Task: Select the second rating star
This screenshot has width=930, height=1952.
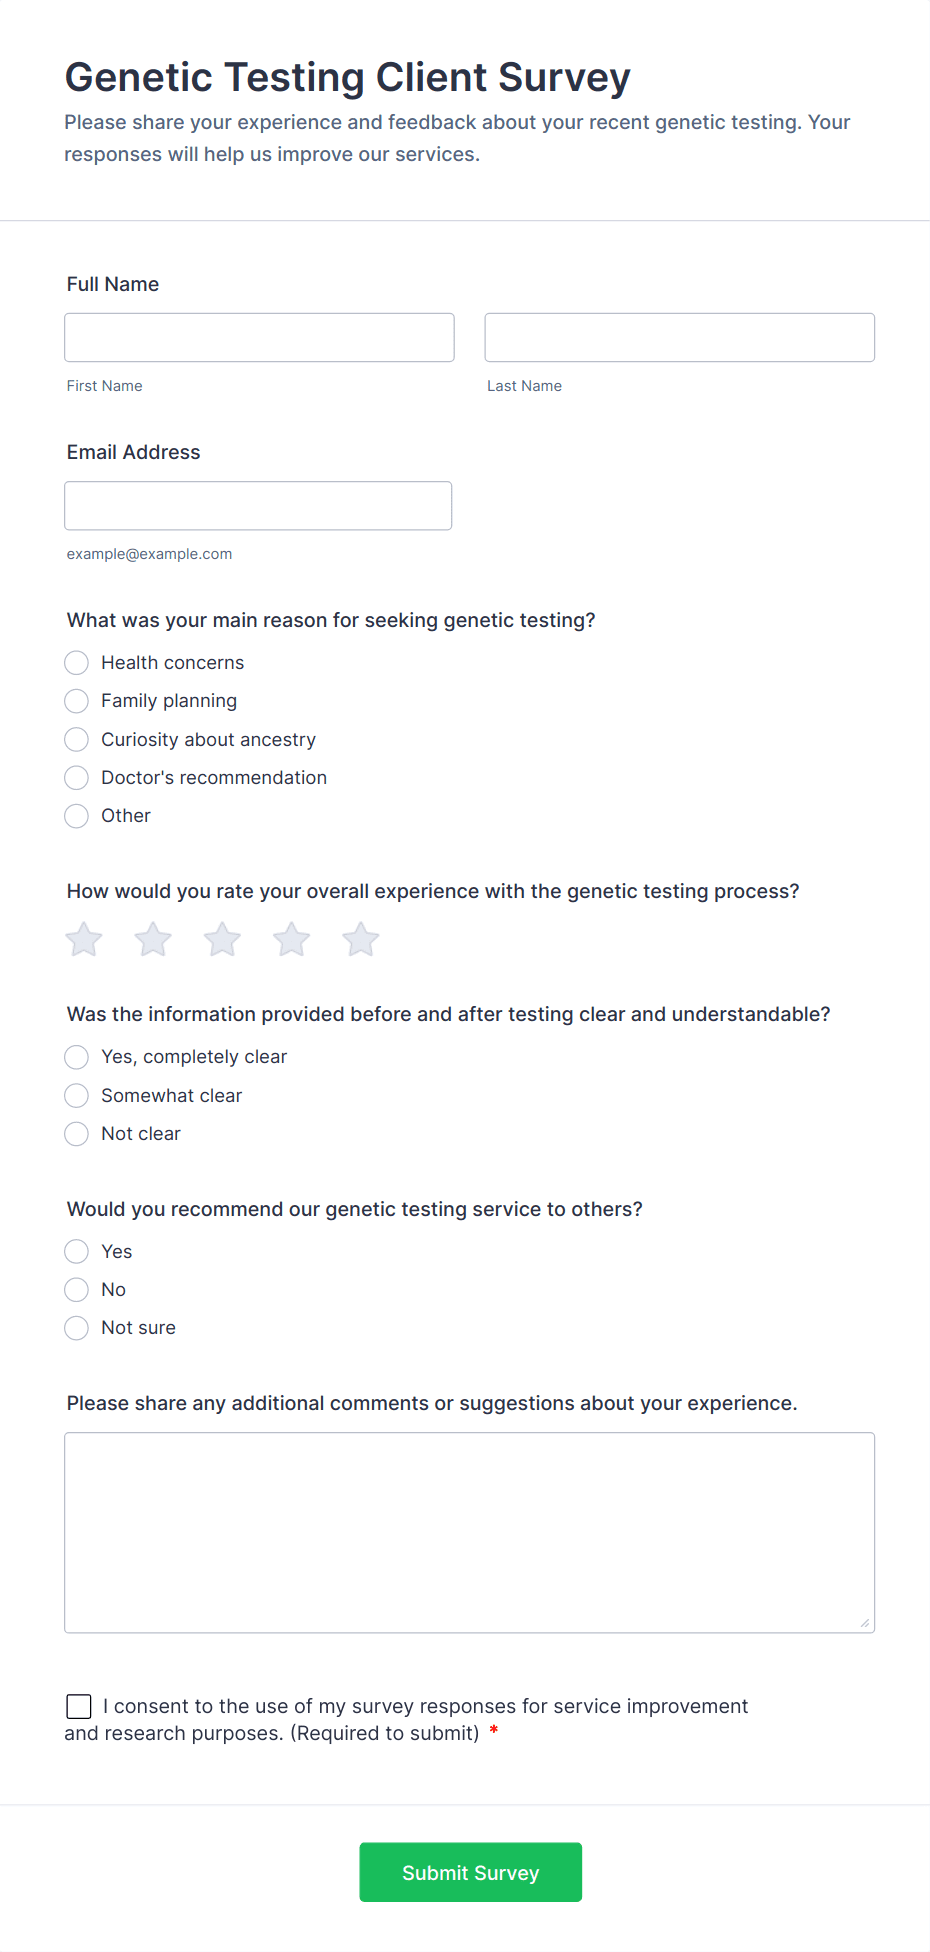Action: 153,940
